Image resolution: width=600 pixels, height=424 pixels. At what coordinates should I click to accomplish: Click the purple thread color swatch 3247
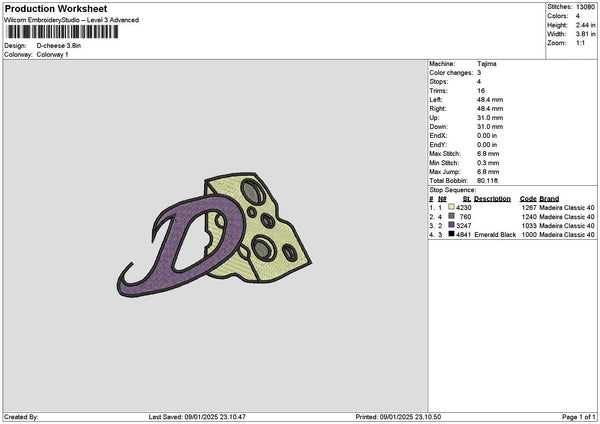(451, 225)
